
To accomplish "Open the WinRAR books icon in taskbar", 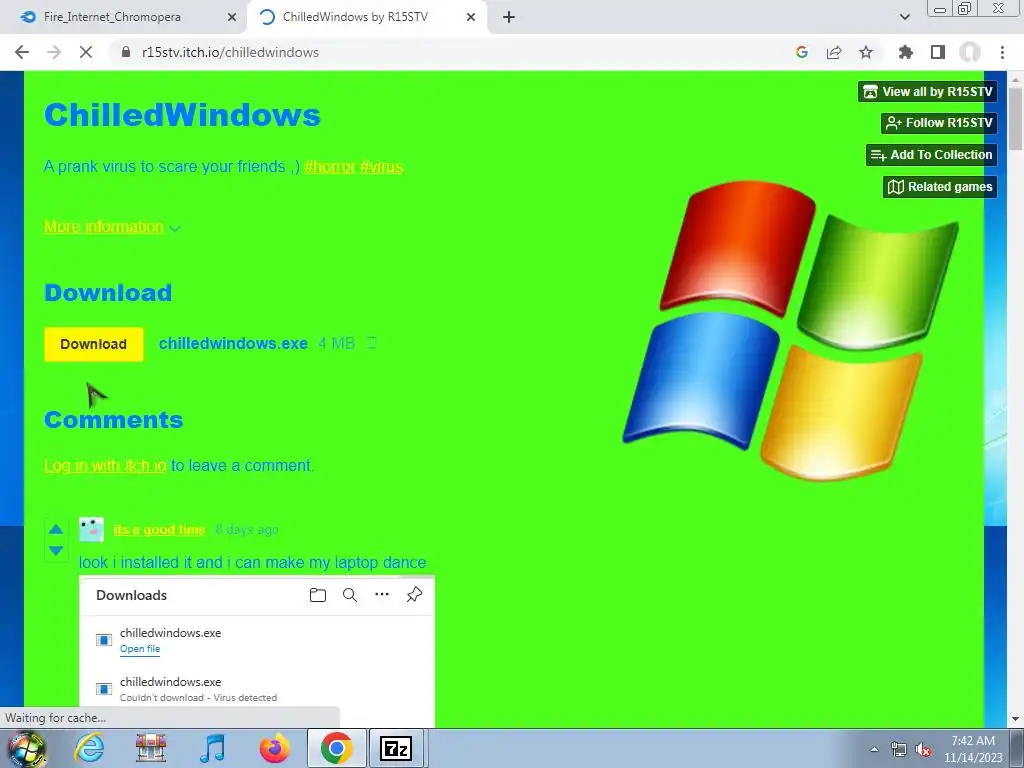I will click(151, 748).
